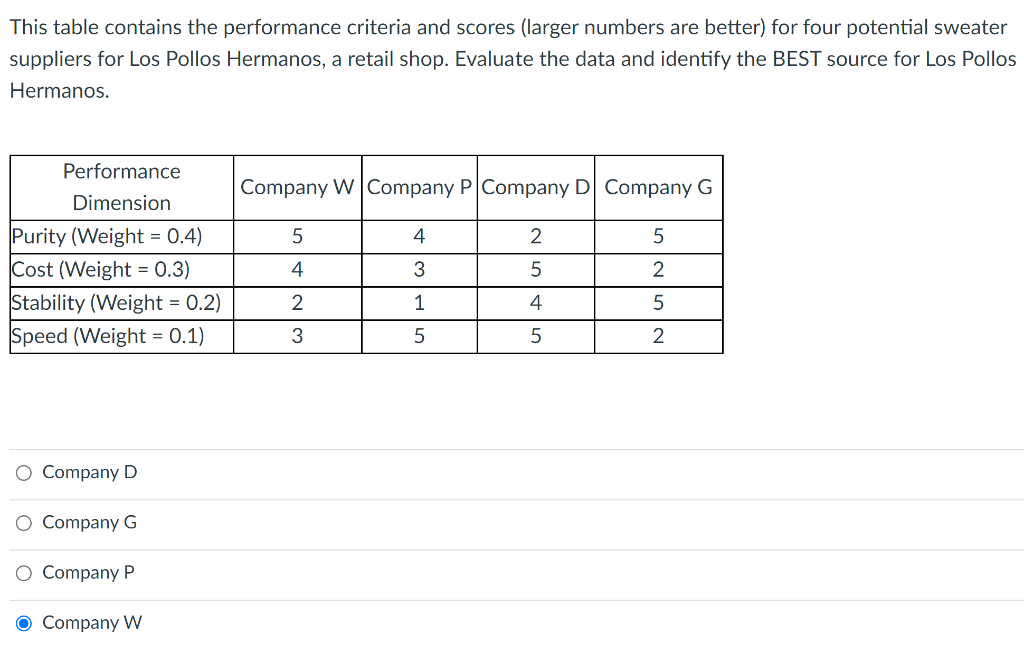The image size is (1024, 653).
Task: Select the Company W radio button
Action: tap(23, 622)
